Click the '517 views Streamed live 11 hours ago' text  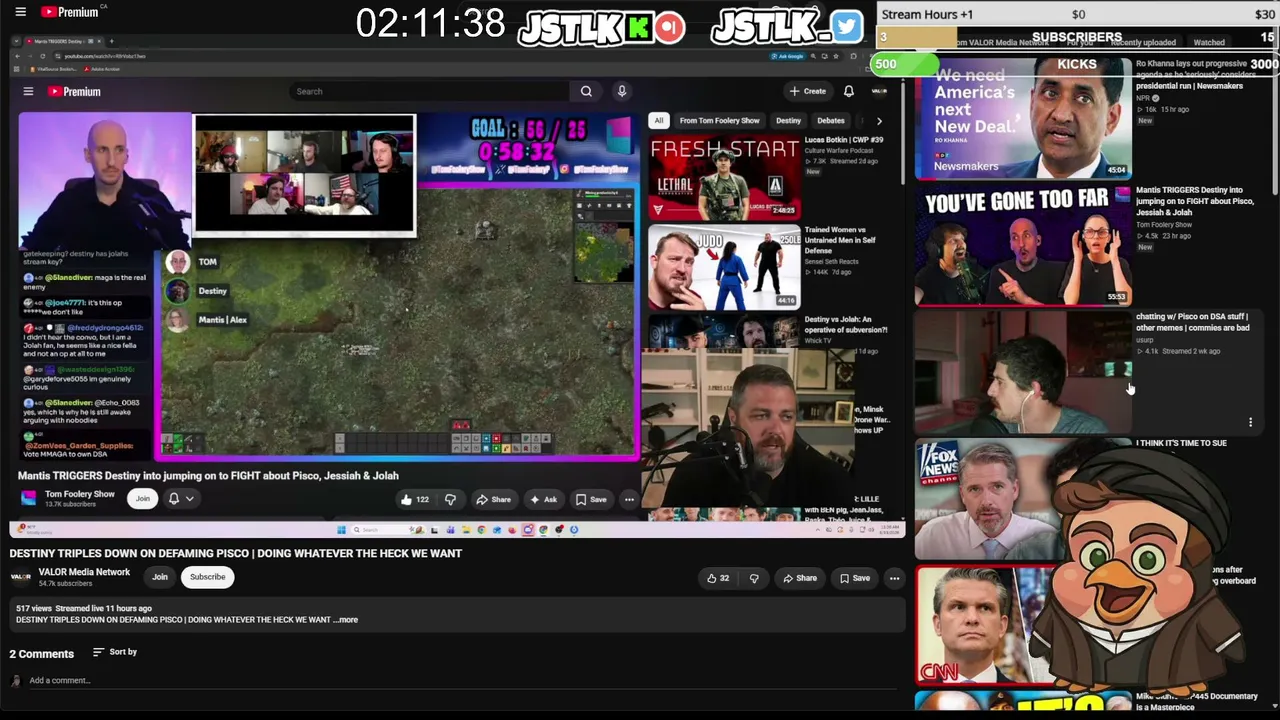pyautogui.click(x=84, y=608)
